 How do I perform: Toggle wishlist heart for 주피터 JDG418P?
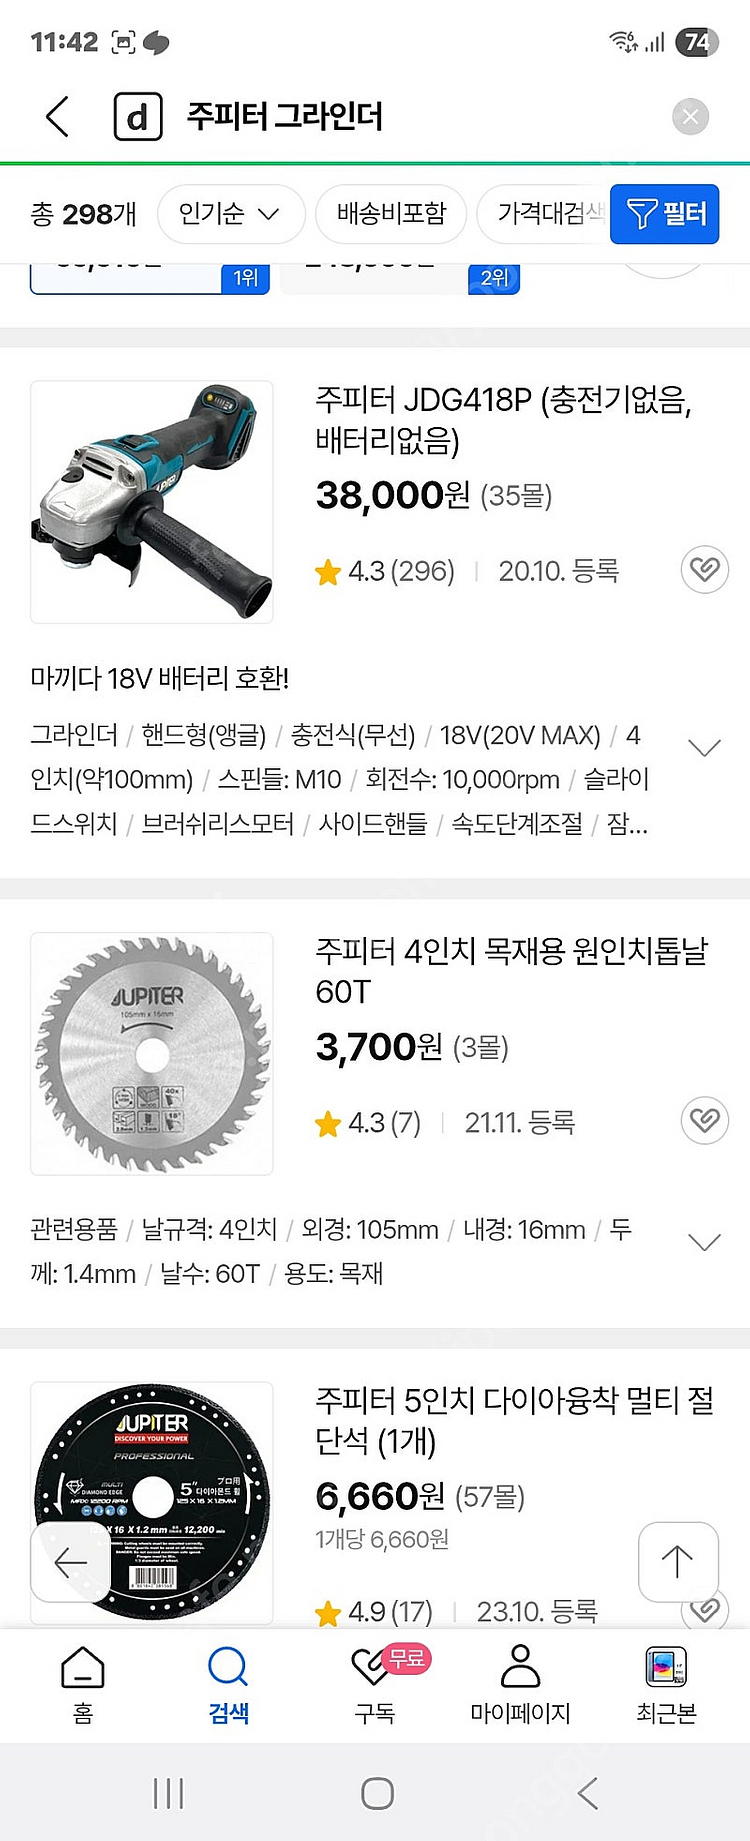click(704, 570)
